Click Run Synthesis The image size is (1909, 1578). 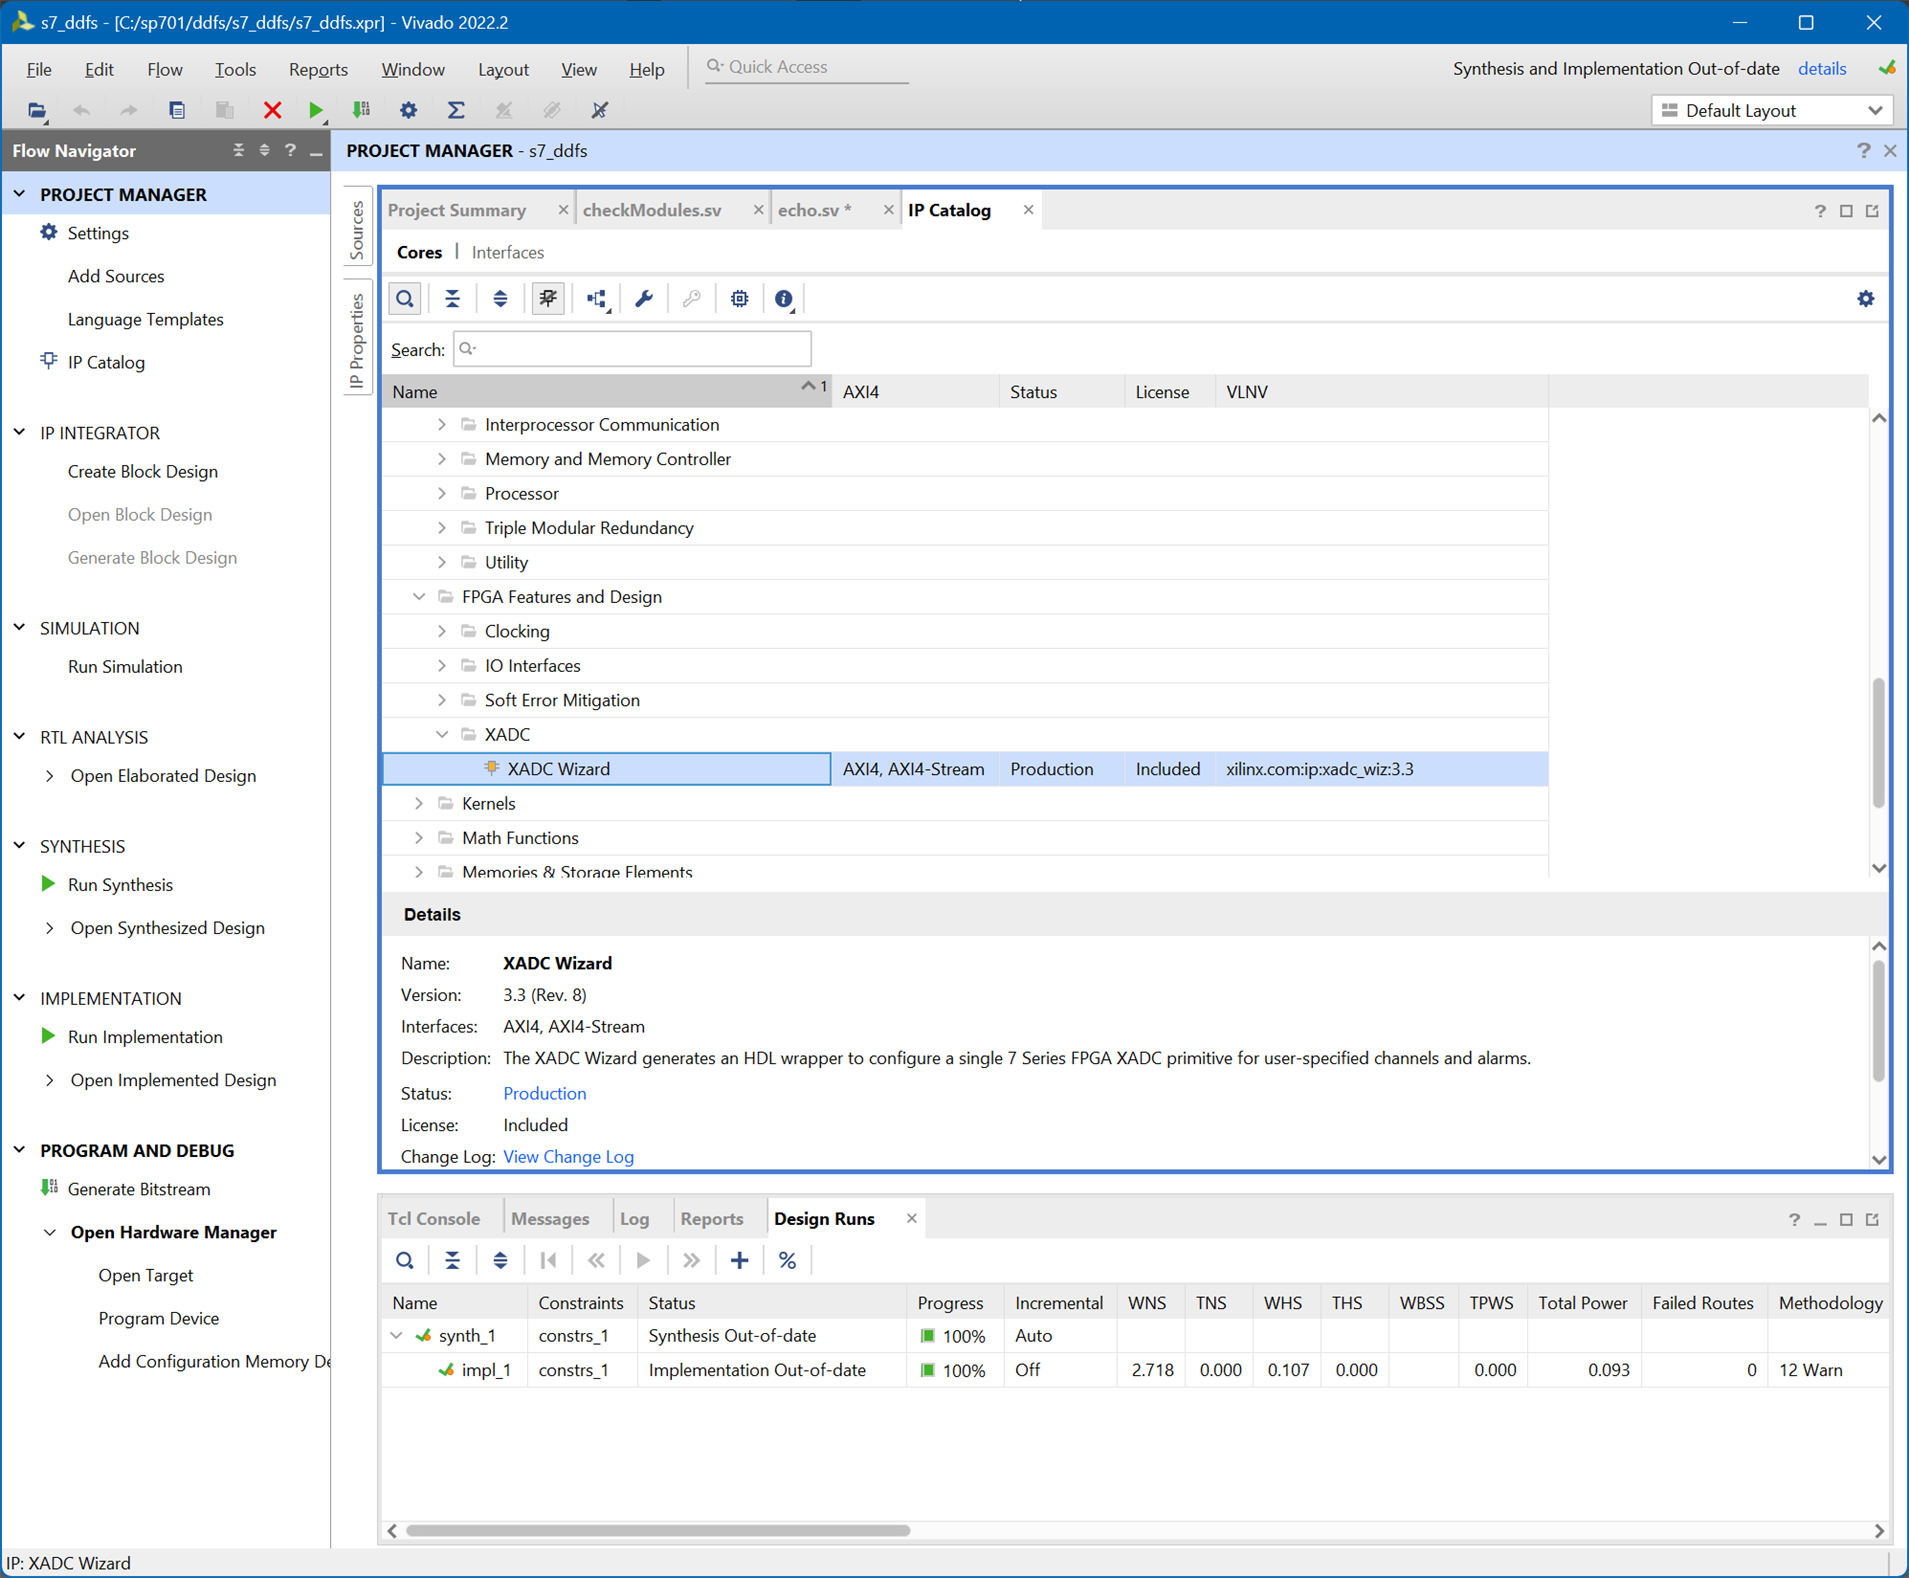pos(120,885)
